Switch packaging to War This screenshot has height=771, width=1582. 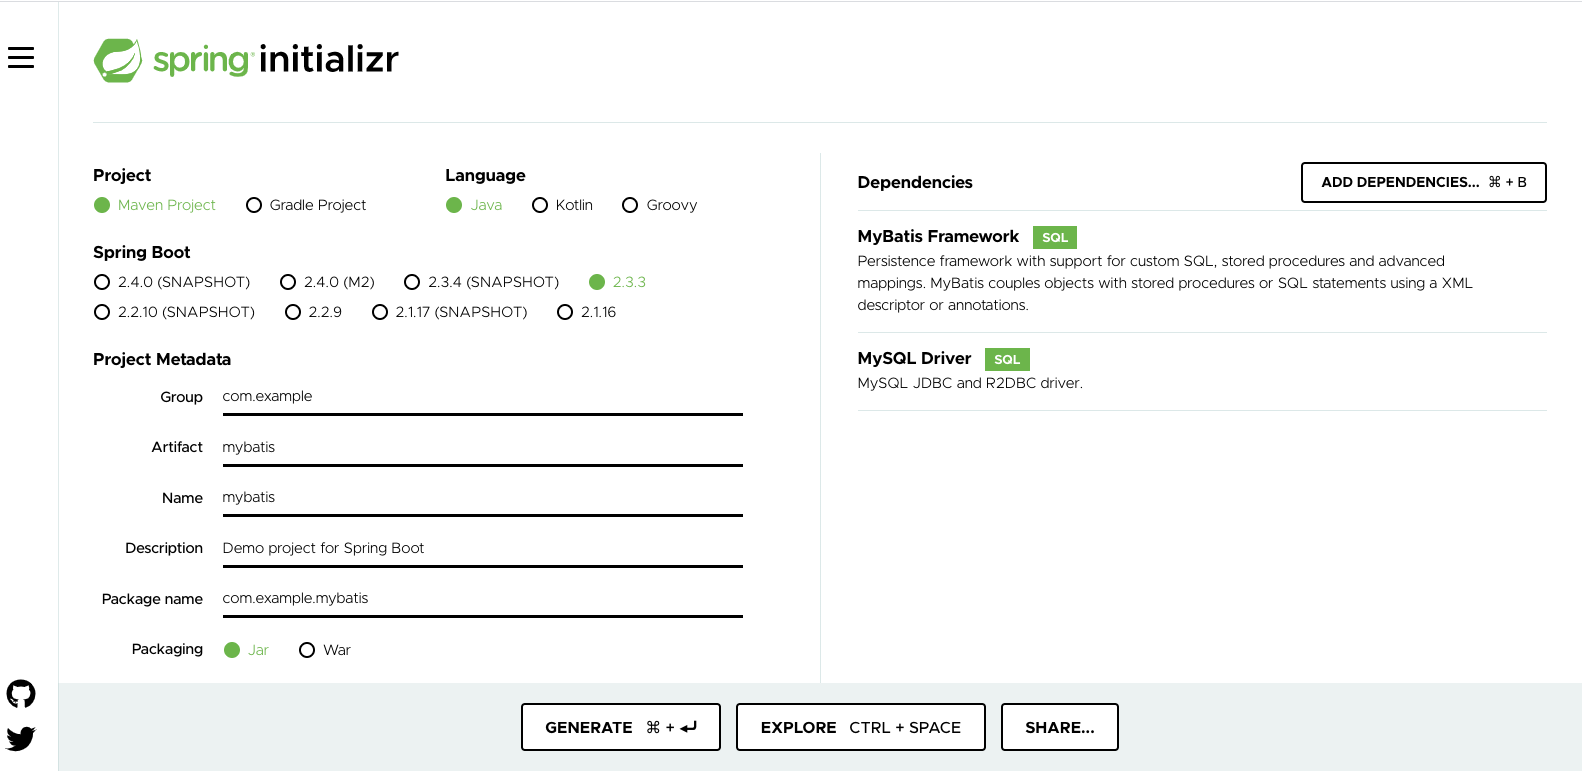pyautogui.click(x=307, y=650)
